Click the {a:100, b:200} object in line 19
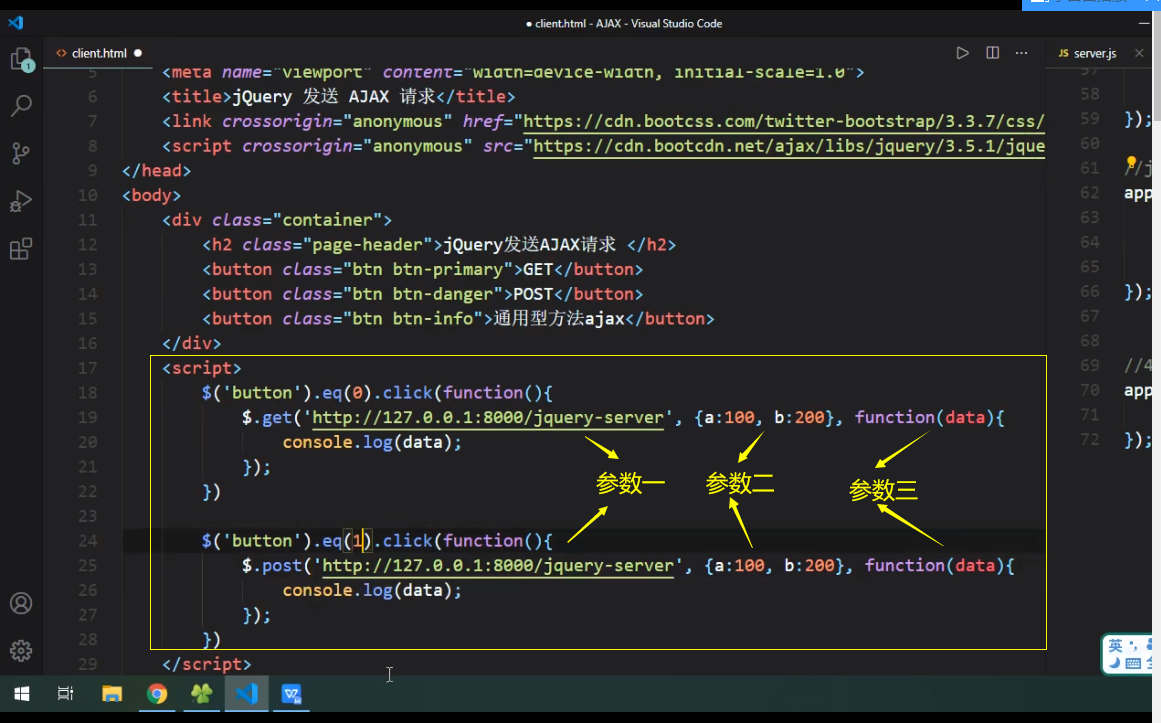This screenshot has width=1161, height=723. point(769,418)
